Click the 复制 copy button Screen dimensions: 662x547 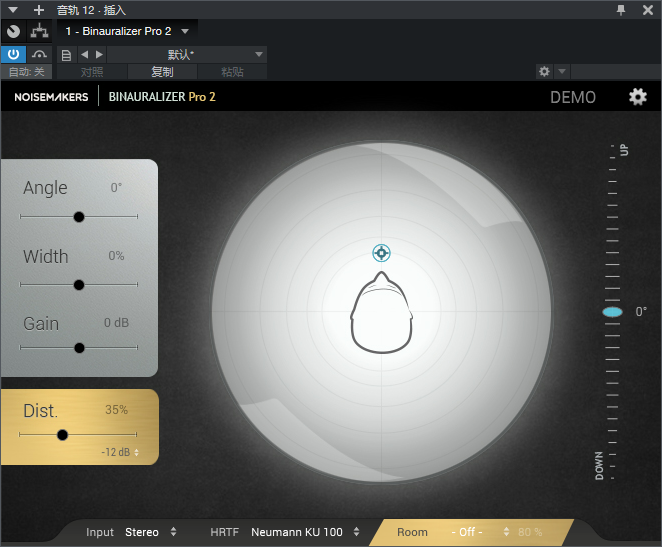[162, 72]
